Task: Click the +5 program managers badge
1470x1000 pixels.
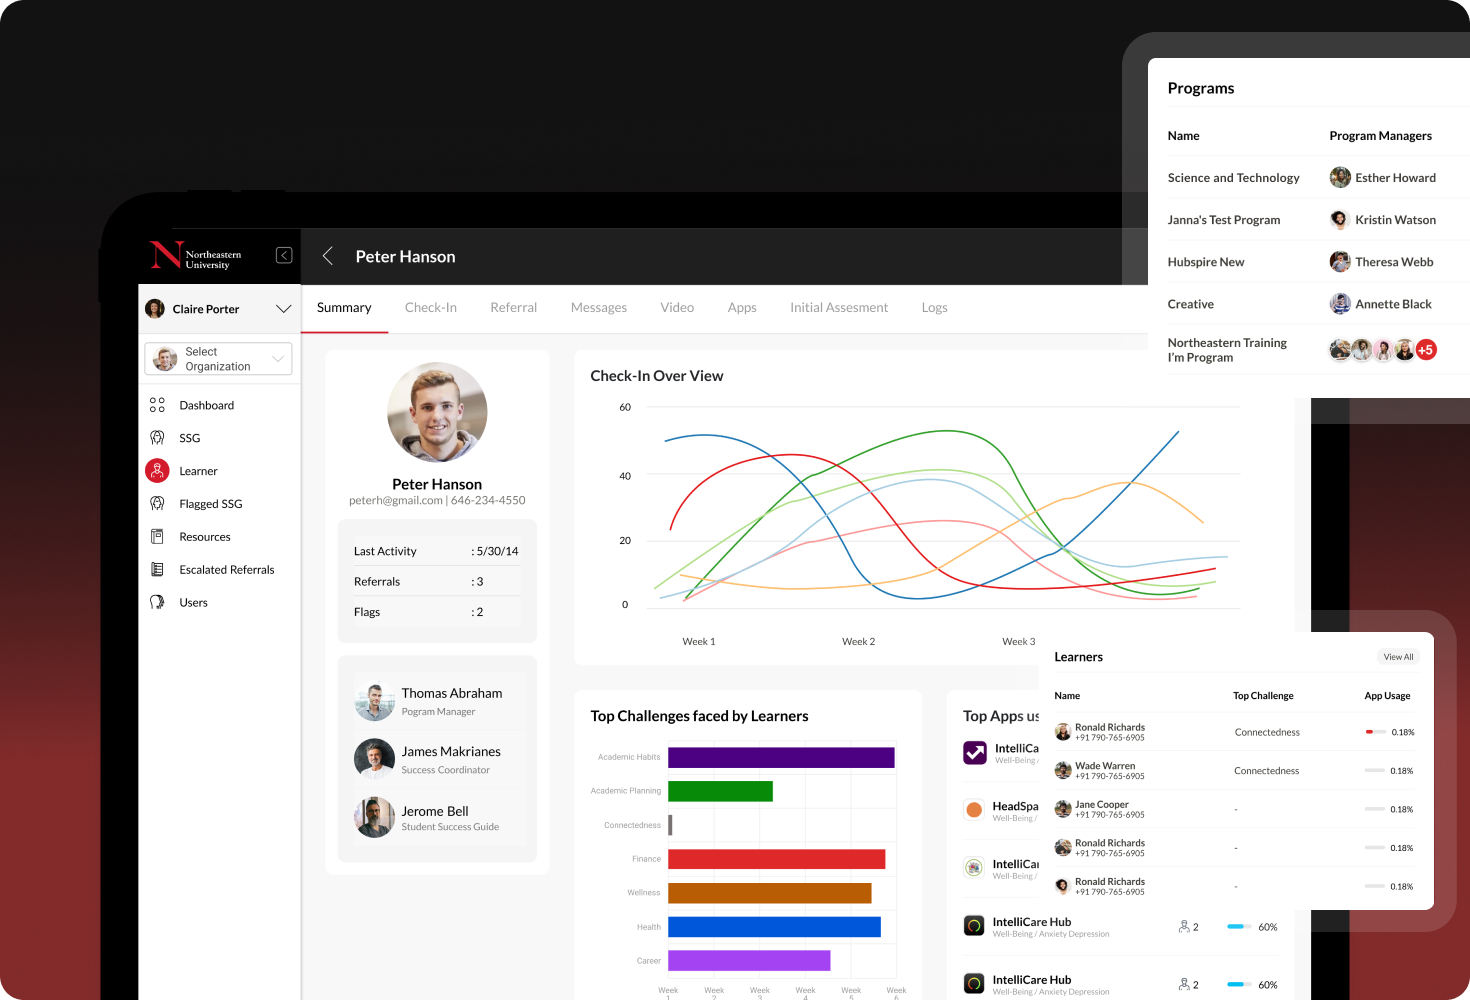Action: (1426, 350)
